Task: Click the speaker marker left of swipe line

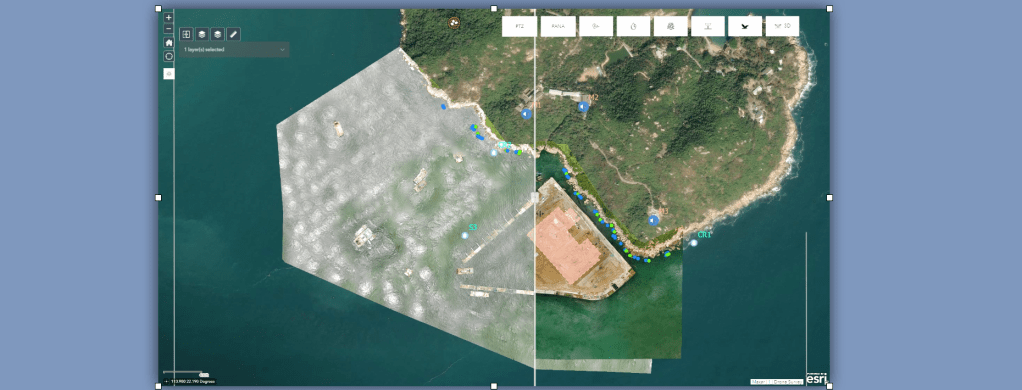Action: click(526, 114)
